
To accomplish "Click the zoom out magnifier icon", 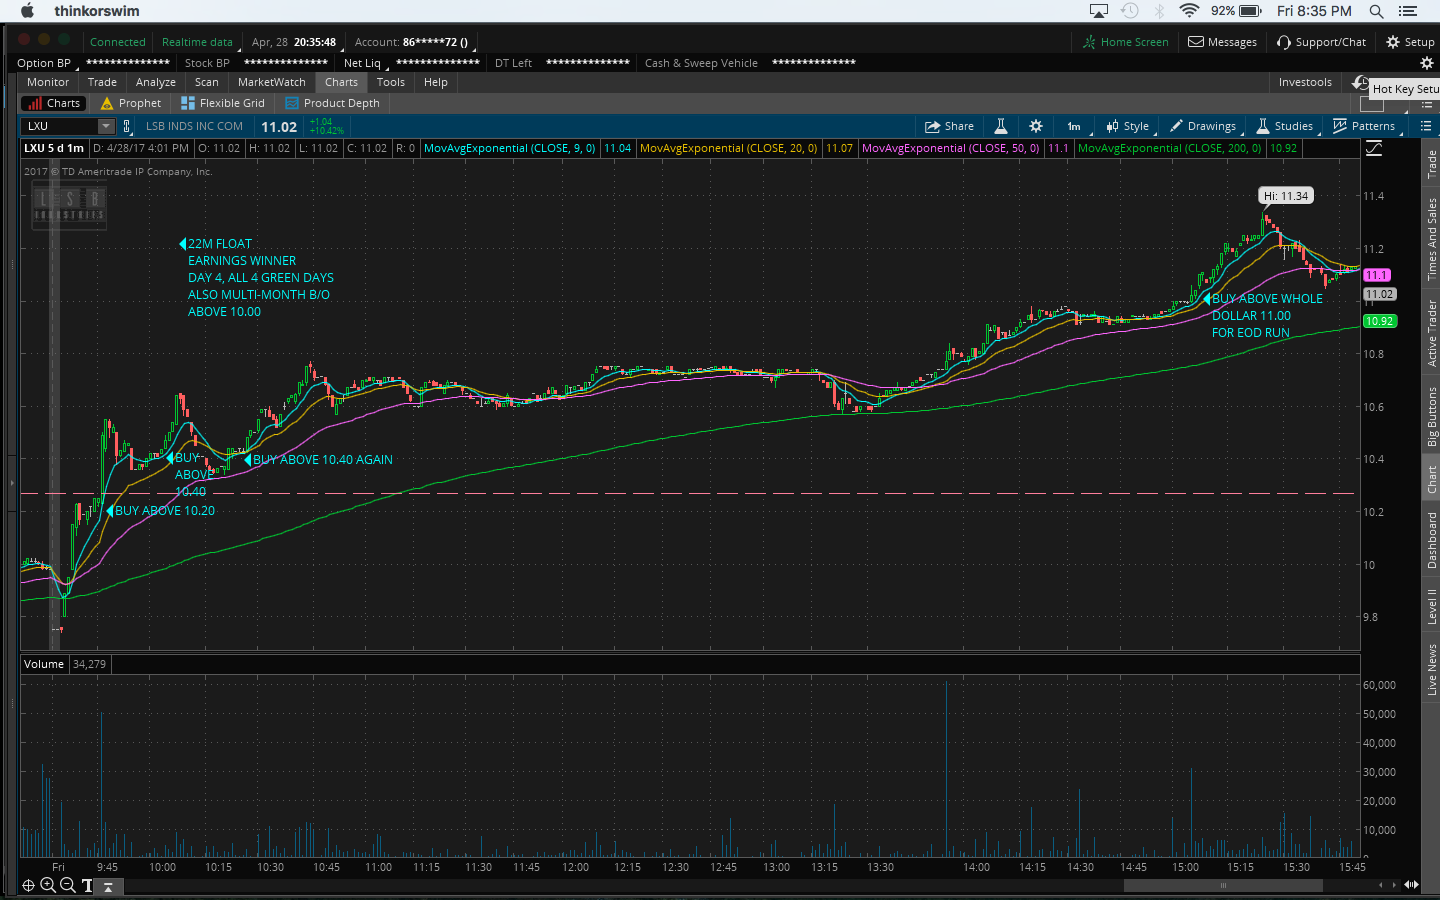I will [x=67, y=885].
